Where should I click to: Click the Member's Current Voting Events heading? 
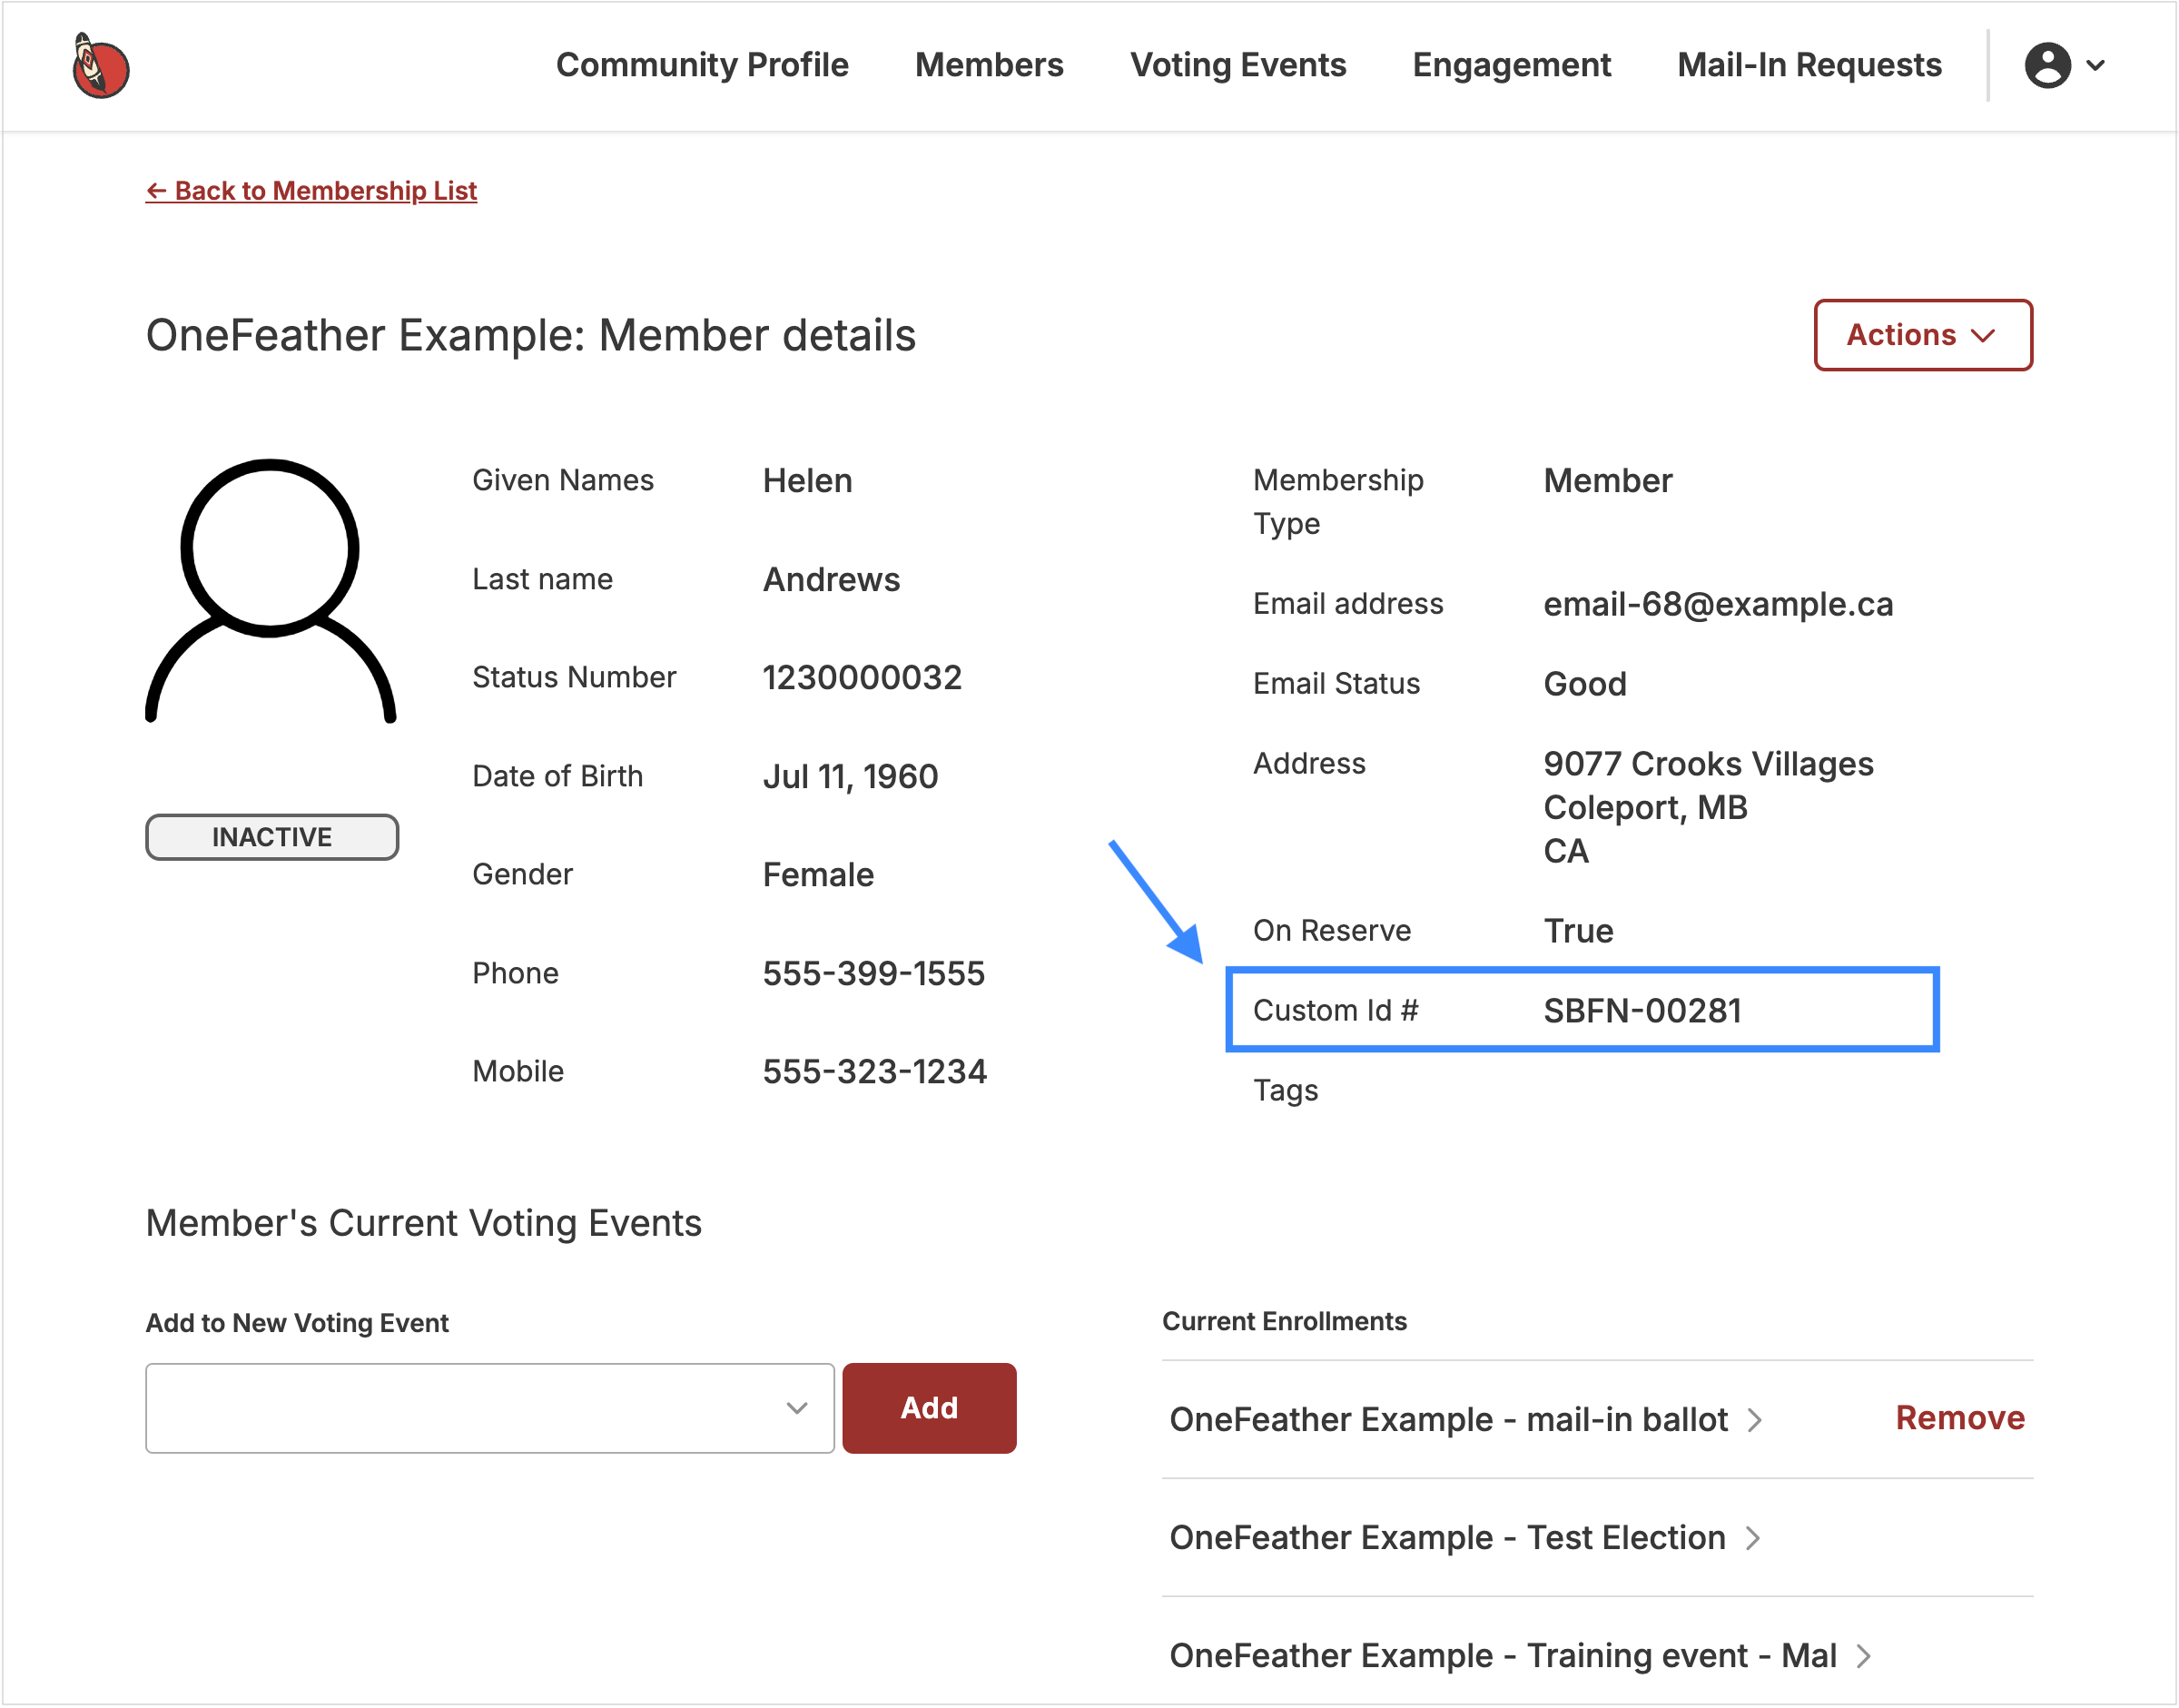click(x=423, y=1223)
